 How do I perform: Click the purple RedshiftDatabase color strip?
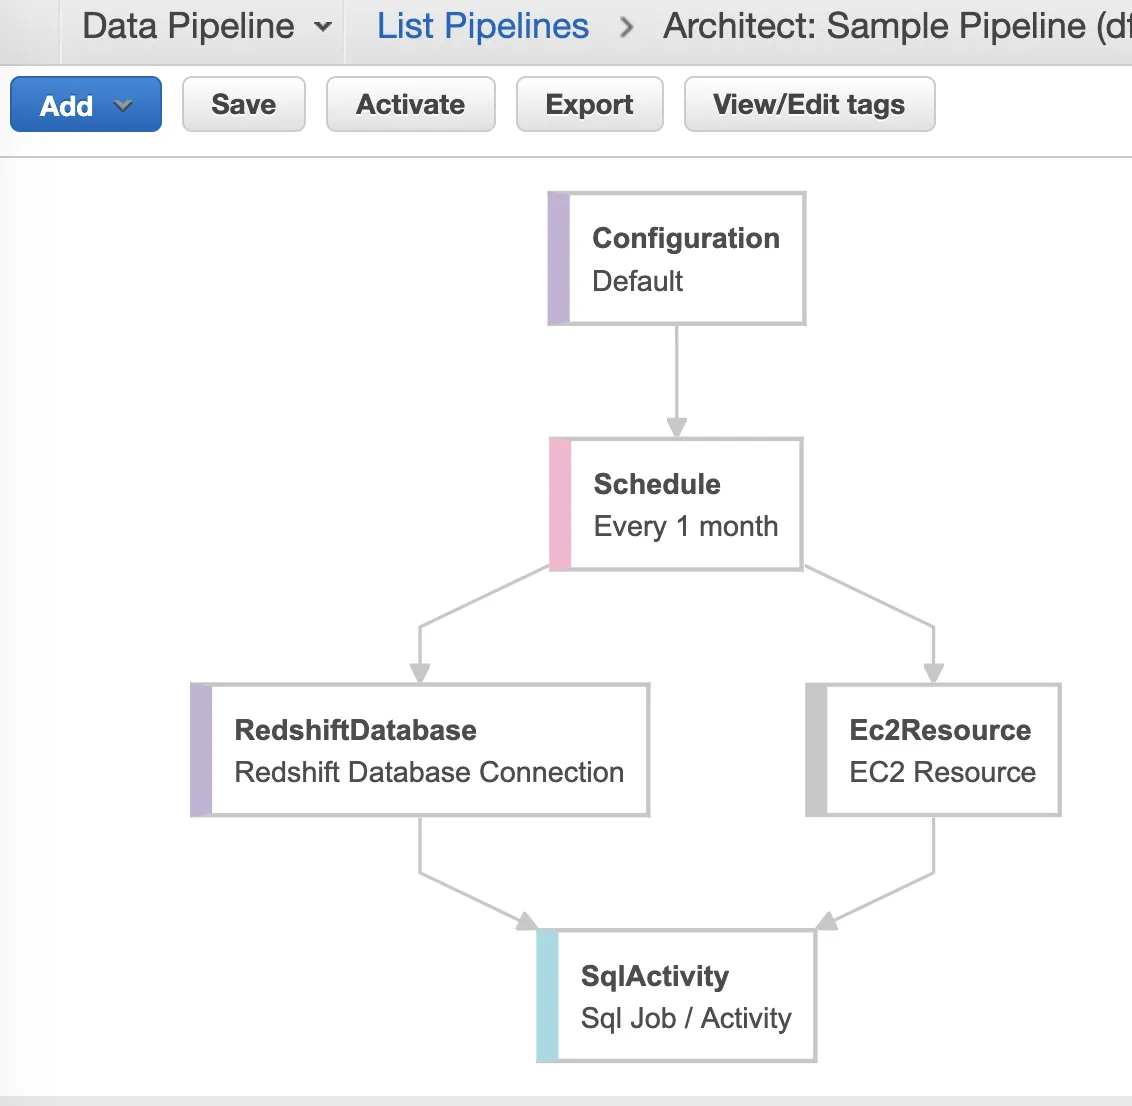(202, 751)
